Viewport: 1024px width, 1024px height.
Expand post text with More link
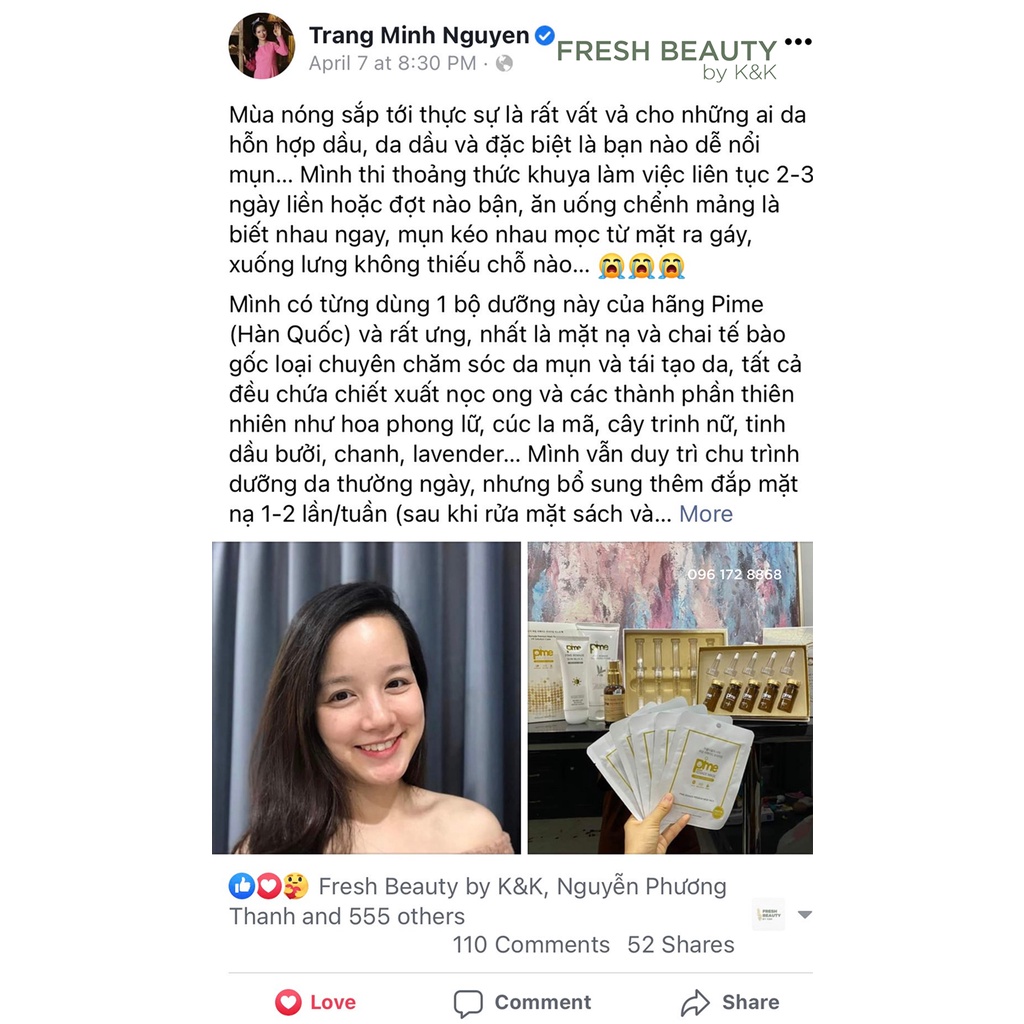click(706, 514)
